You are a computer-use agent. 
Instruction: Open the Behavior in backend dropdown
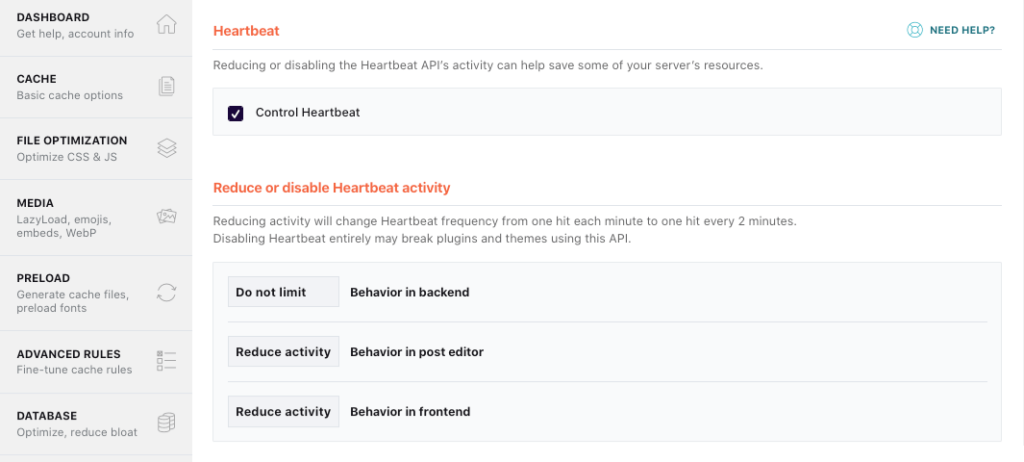[283, 292]
